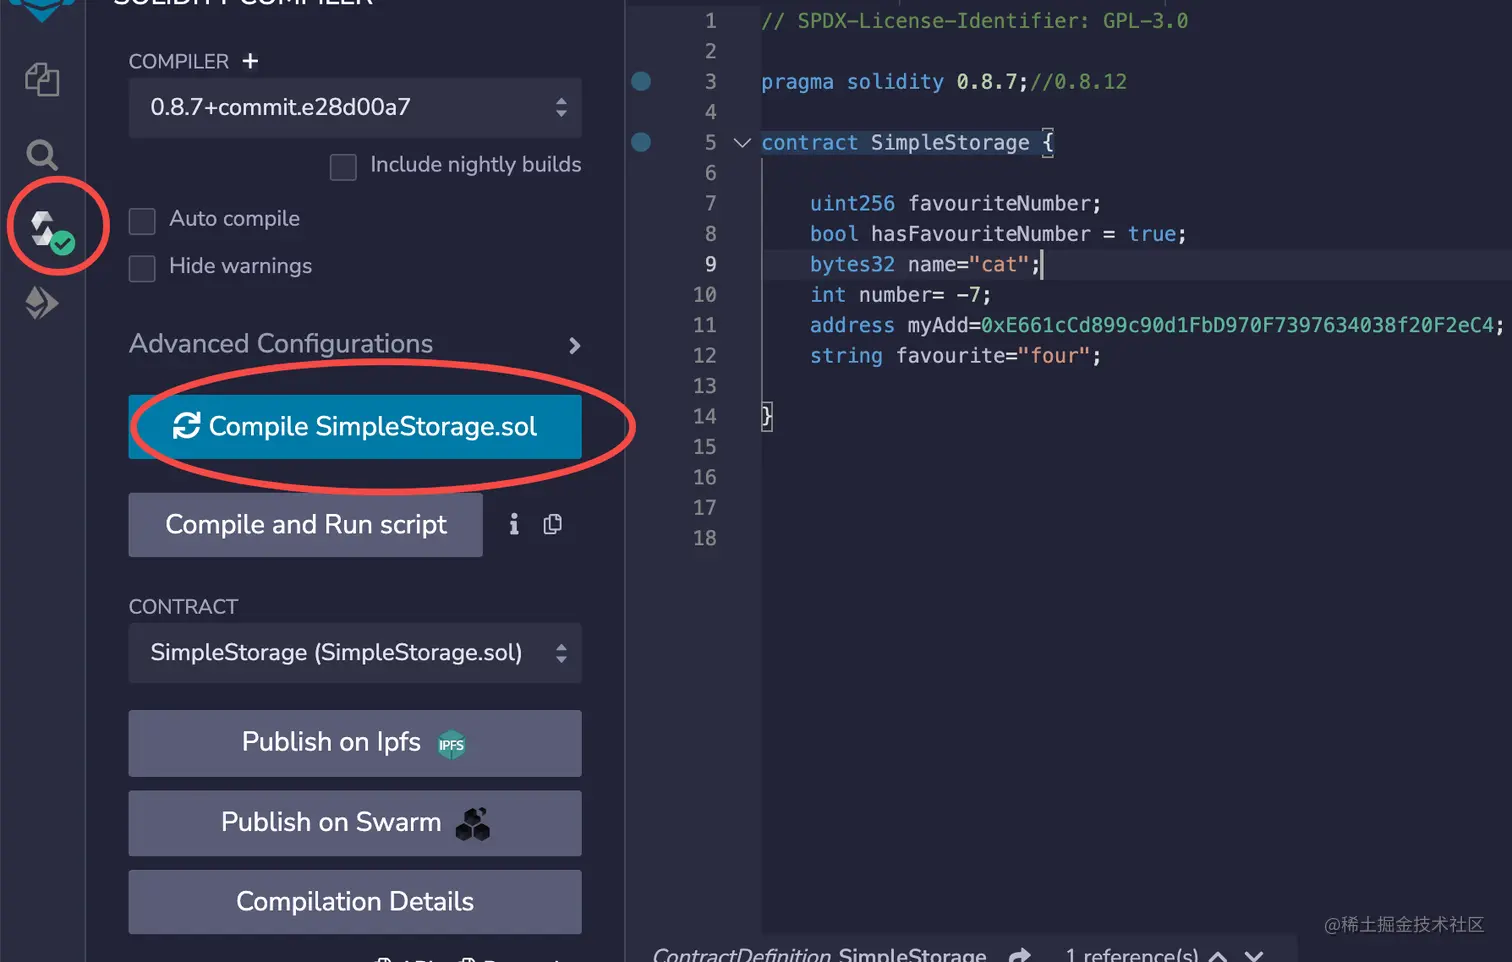Collapse the contract SimpleStorage code fold on line 5
The height and width of the screenshot is (962, 1512).
click(742, 143)
